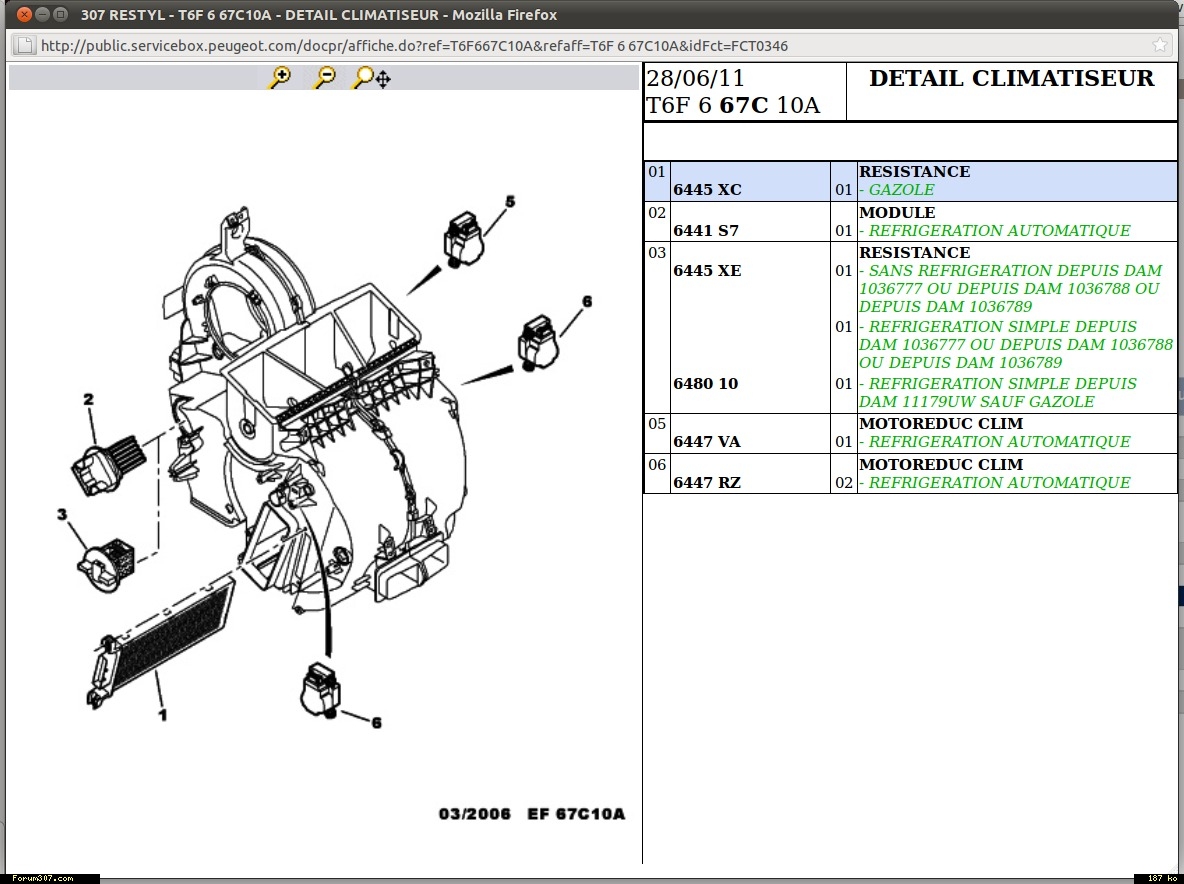
Task: Click the DETAIL CLIMATISEUR heading
Action: pyautogui.click(x=1011, y=79)
